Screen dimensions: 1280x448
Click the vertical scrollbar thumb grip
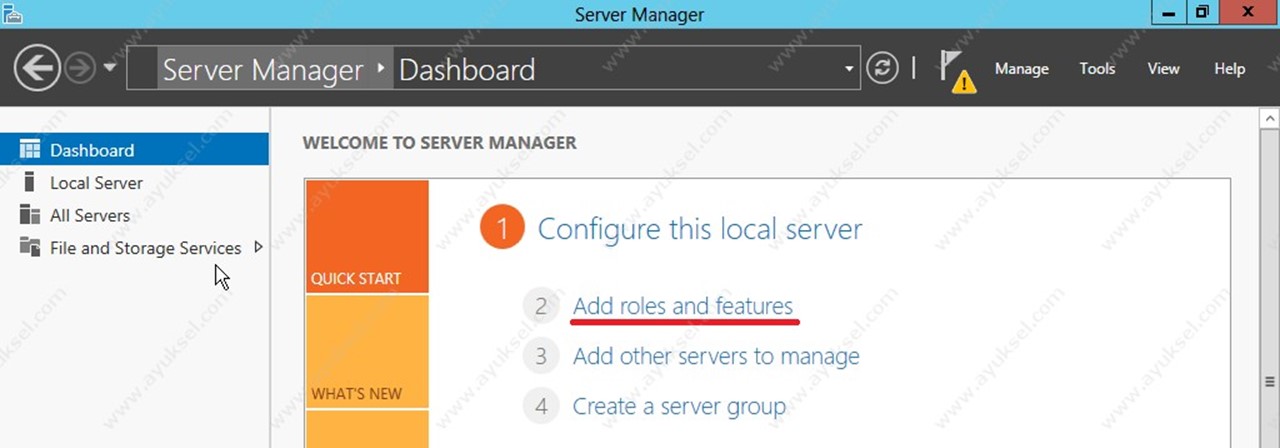click(x=1271, y=382)
